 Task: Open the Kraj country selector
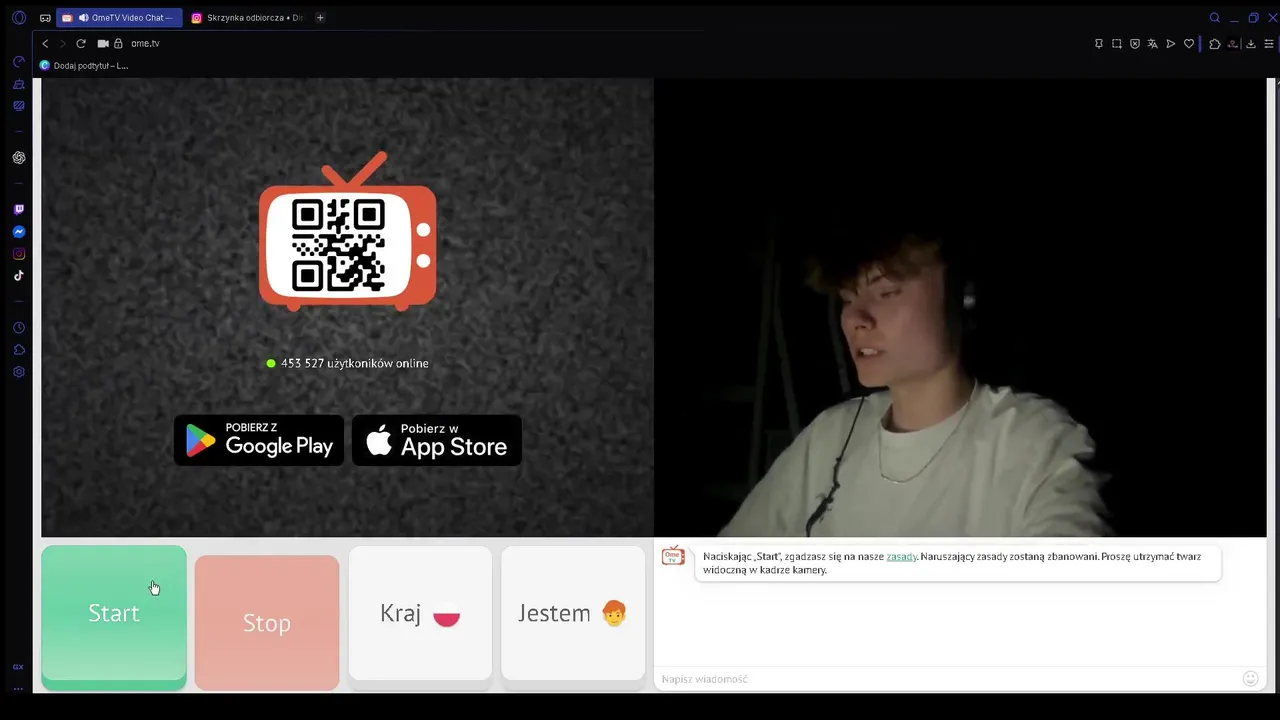420,613
